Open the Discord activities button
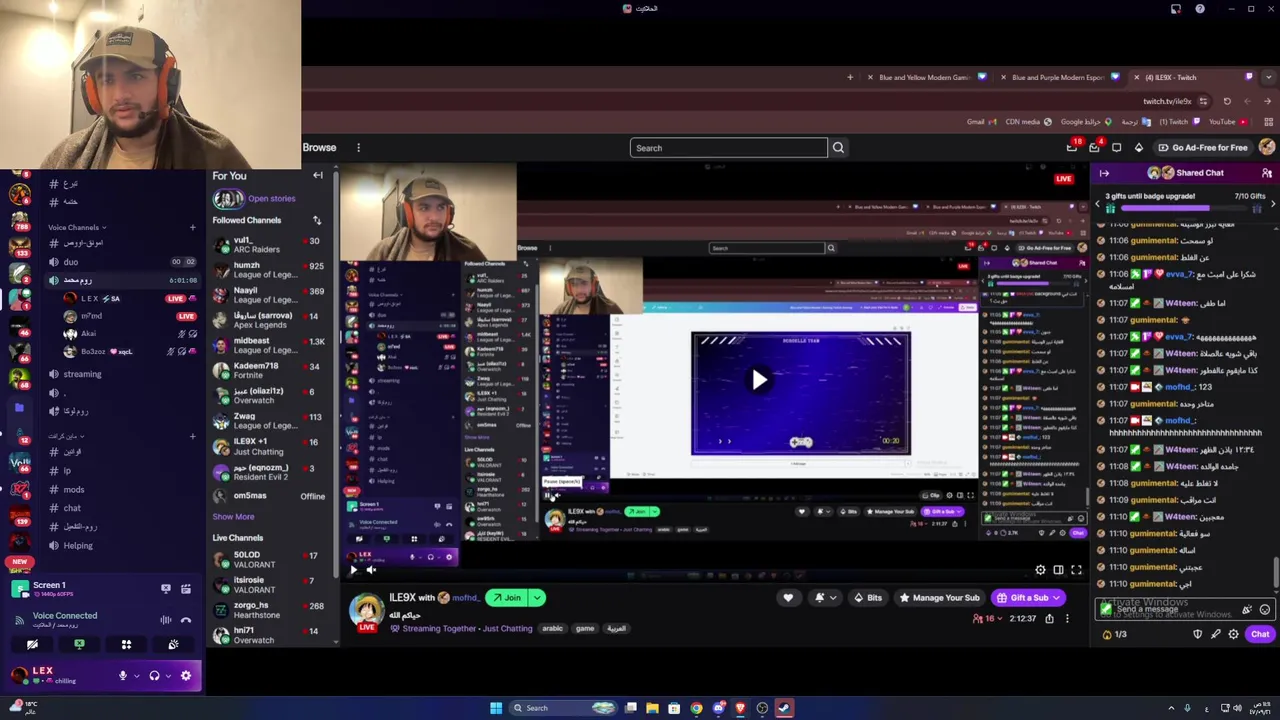This screenshot has width=1280, height=720. [126, 645]
